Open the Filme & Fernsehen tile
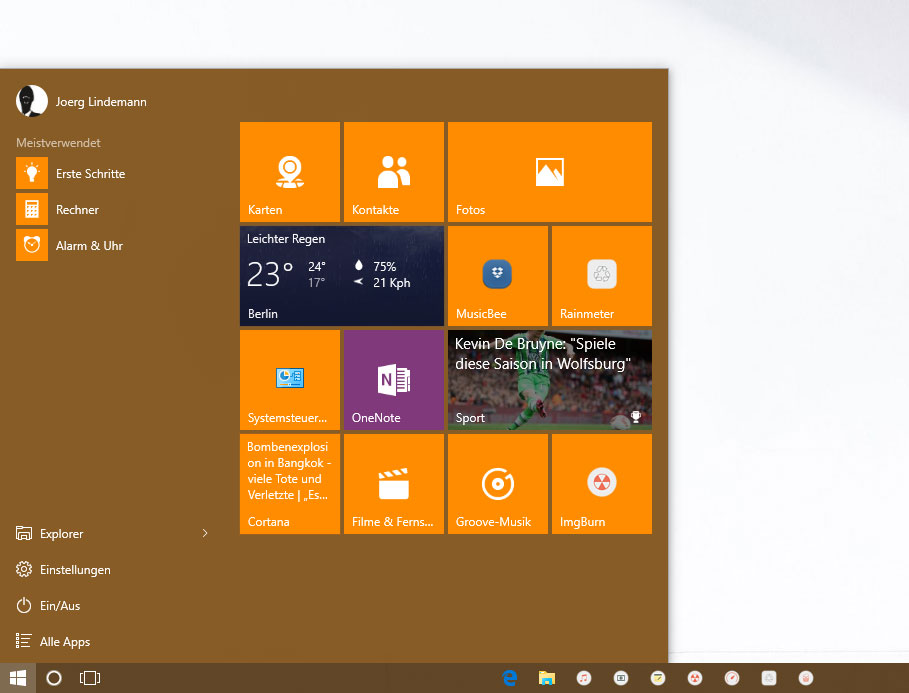 (394, 484)
